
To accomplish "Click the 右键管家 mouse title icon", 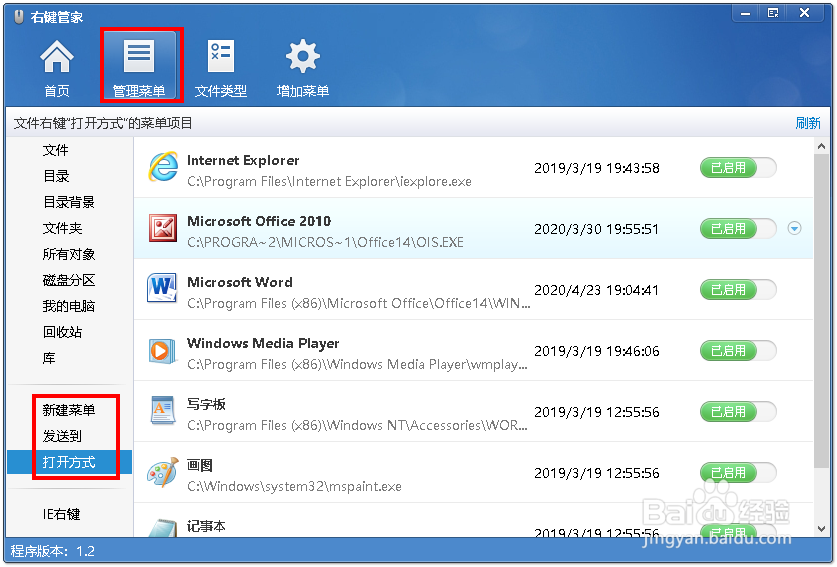I will click(x=19, y=17).
